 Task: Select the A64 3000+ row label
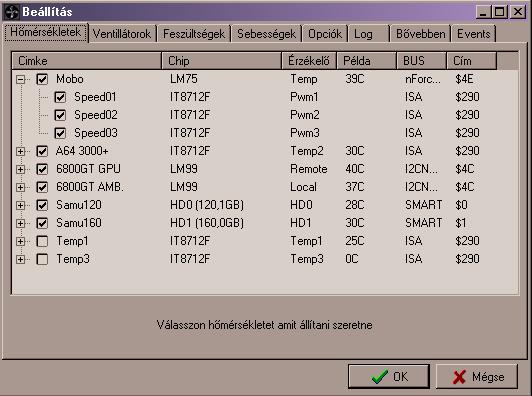[x=82, y=151]
